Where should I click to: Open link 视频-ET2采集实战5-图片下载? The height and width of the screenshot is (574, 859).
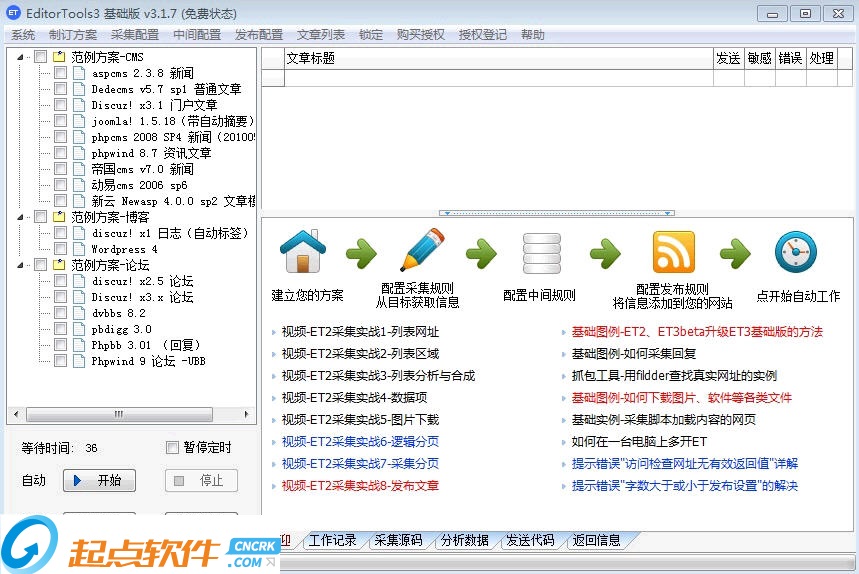360,420
